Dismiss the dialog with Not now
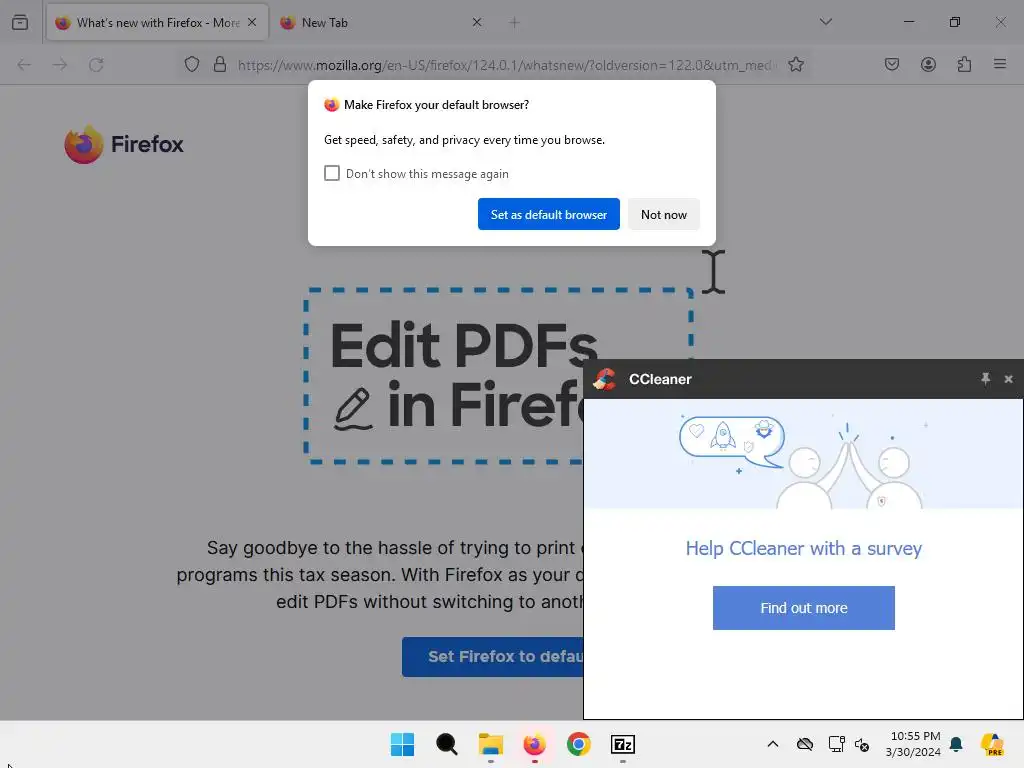1024x768 pixels. [664, 214]
